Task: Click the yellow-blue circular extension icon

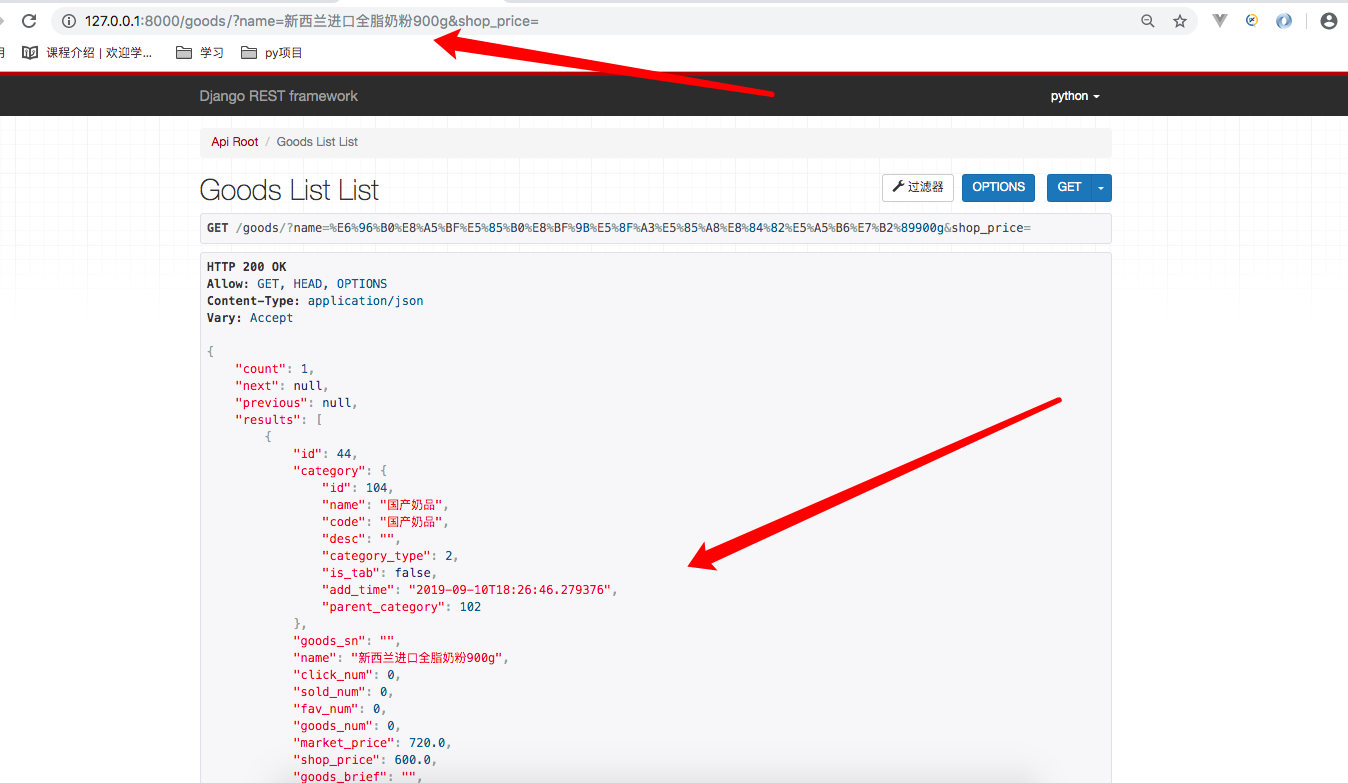Action: 1252,20
